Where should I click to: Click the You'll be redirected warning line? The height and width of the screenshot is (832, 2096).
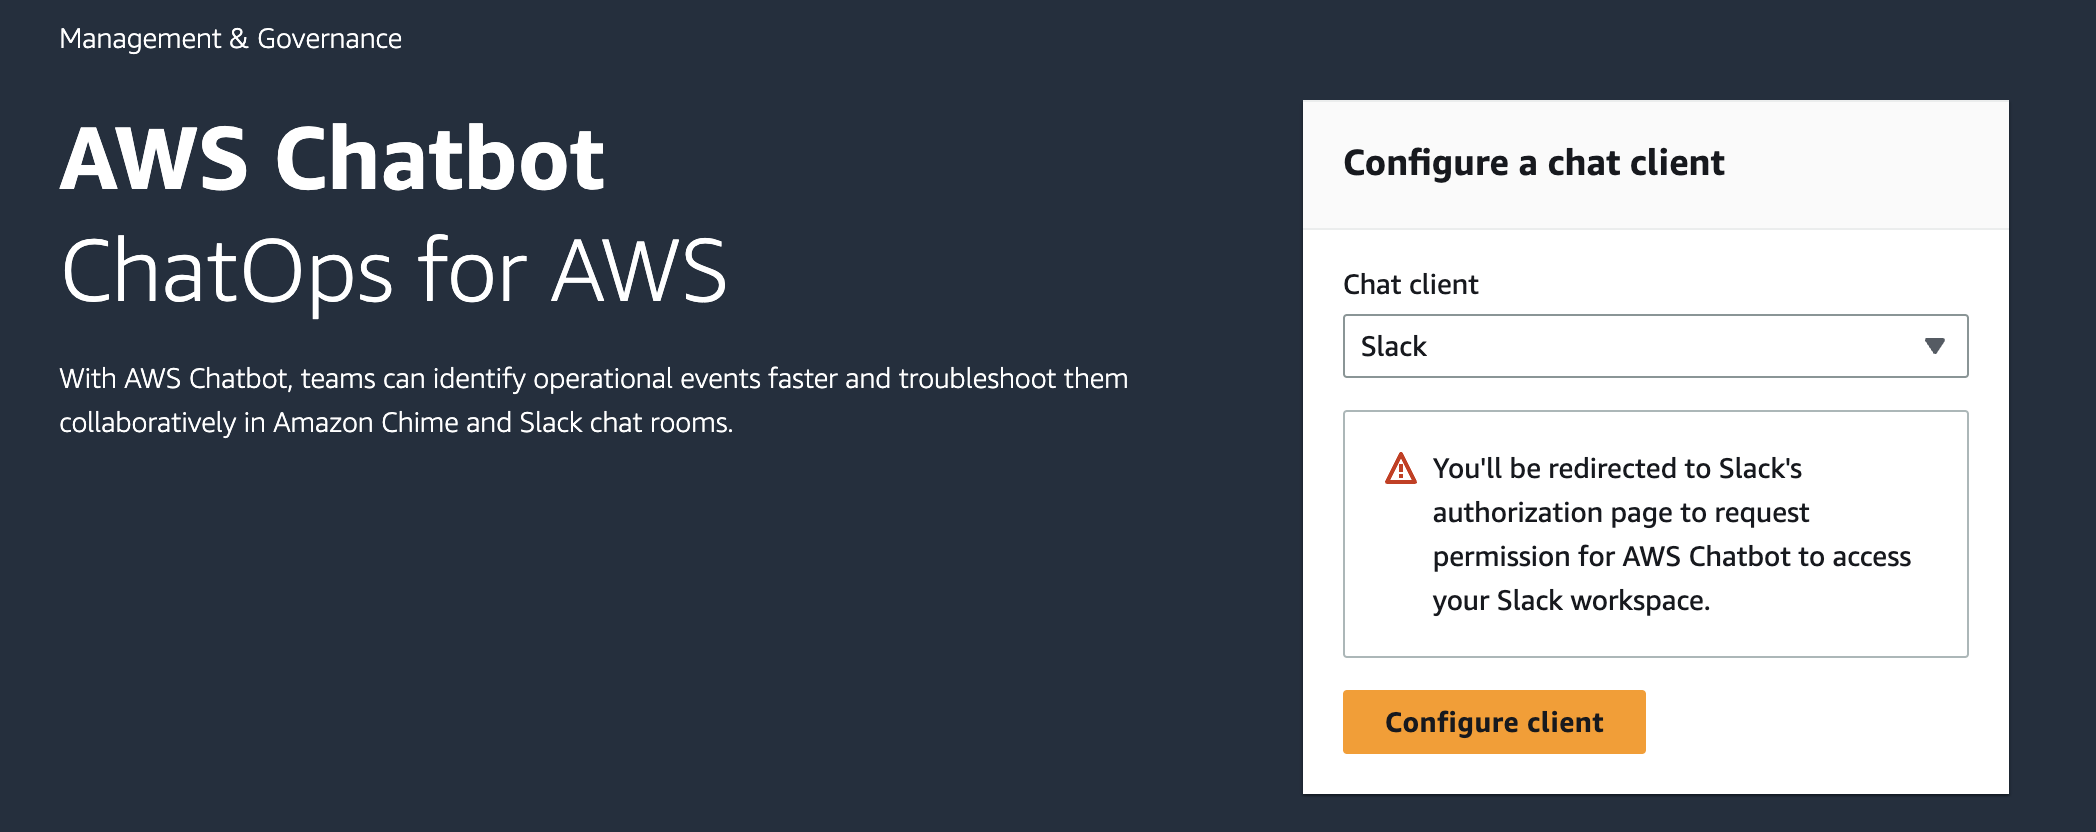click(x=1616, y=468)
